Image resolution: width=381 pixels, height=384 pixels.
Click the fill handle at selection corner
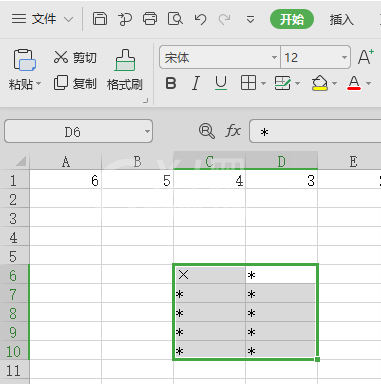(x=317, y=359)
